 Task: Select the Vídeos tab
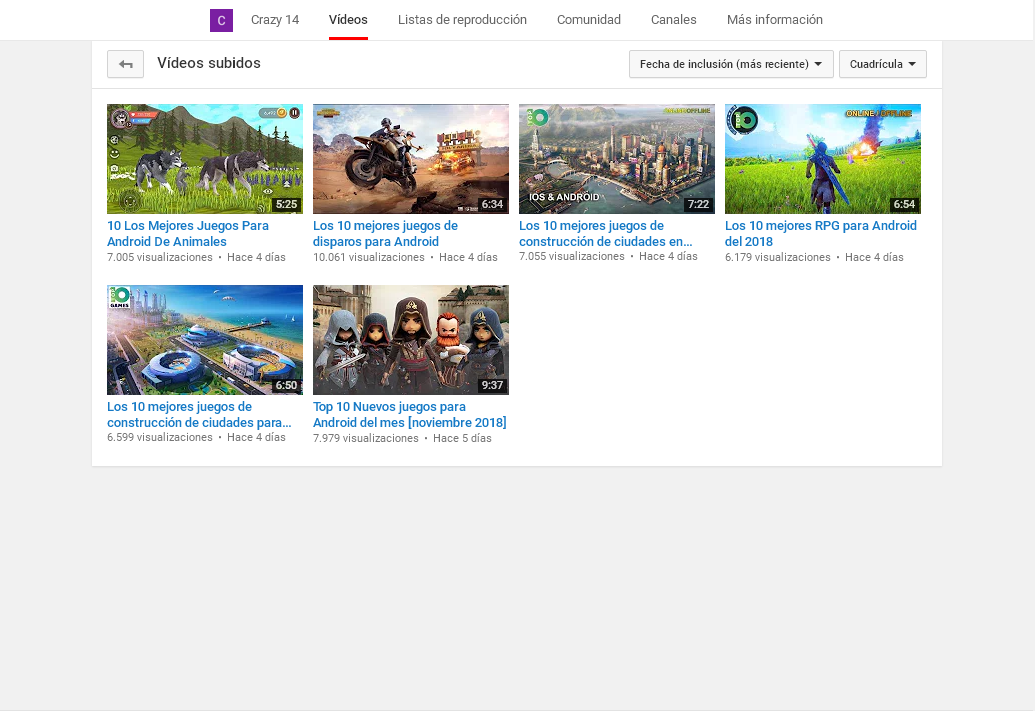pos(348,20)
